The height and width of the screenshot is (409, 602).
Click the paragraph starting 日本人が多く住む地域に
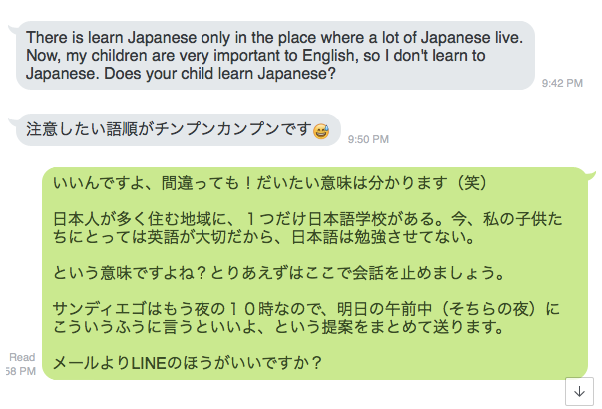click(x=308, y=228)
